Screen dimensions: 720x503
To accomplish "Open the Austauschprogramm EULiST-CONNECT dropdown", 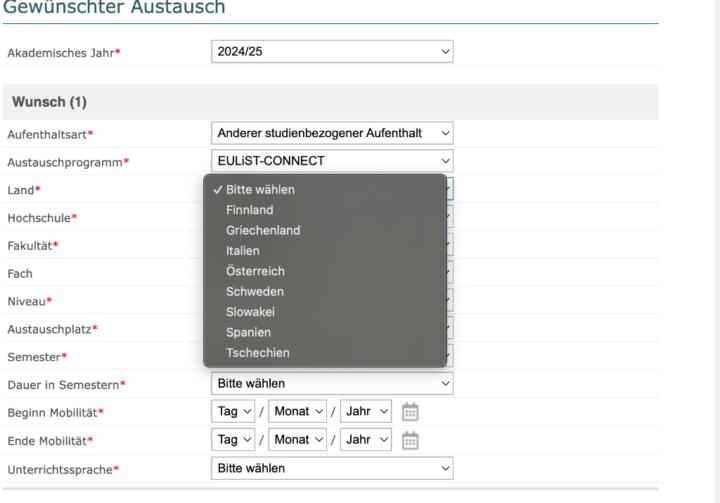I will point(333,160).
